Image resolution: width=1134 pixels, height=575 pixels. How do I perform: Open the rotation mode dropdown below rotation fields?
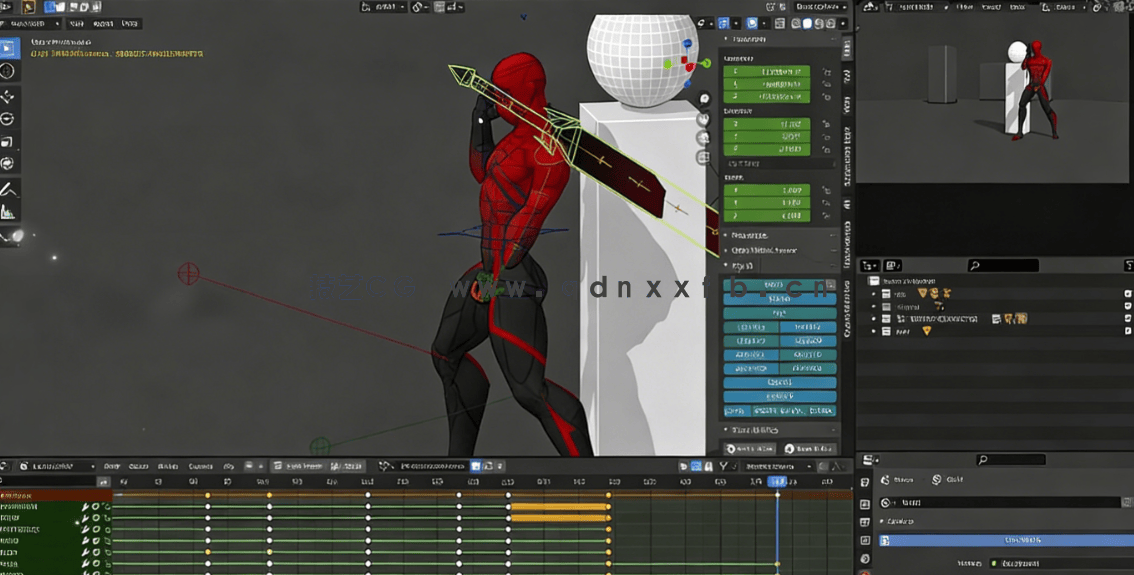pyautogui.click(x=780, y=163)
